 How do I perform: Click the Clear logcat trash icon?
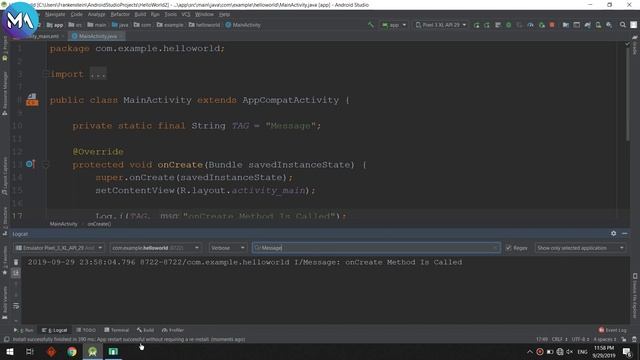pos(16,262)
